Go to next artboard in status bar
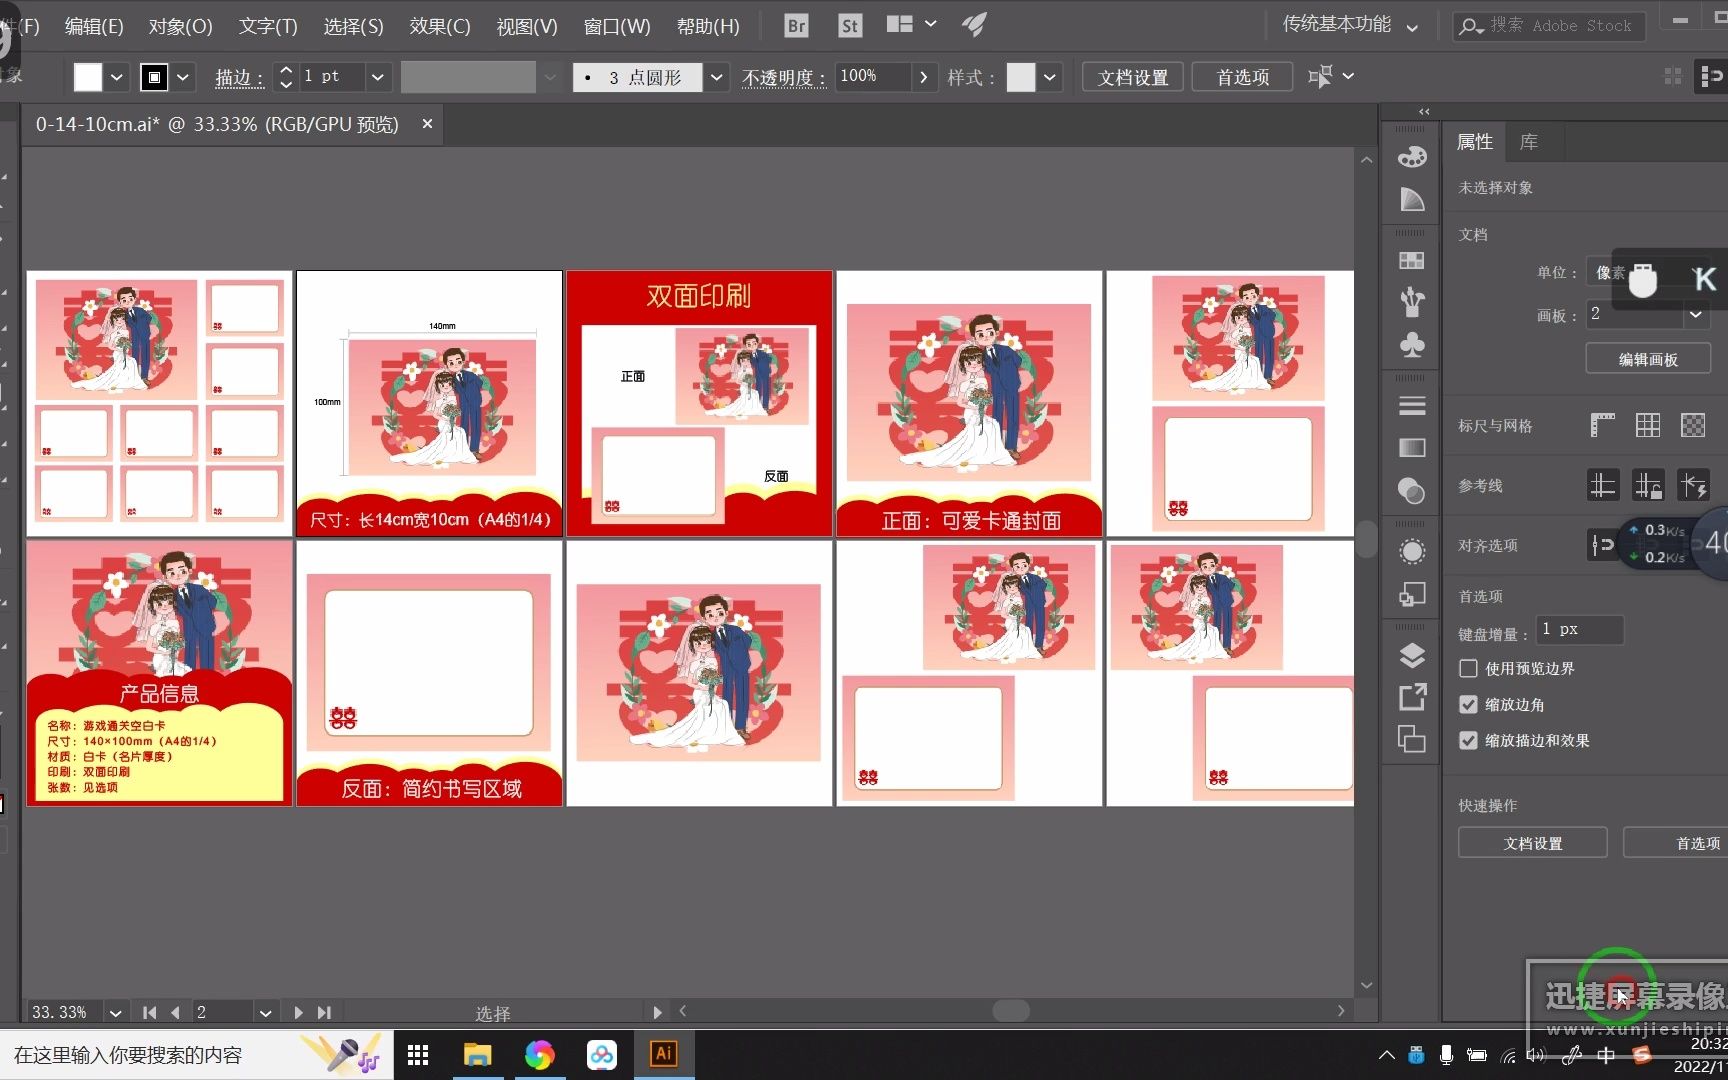The width and height of the screenshot is (1728, 1080). (298, 1012)
